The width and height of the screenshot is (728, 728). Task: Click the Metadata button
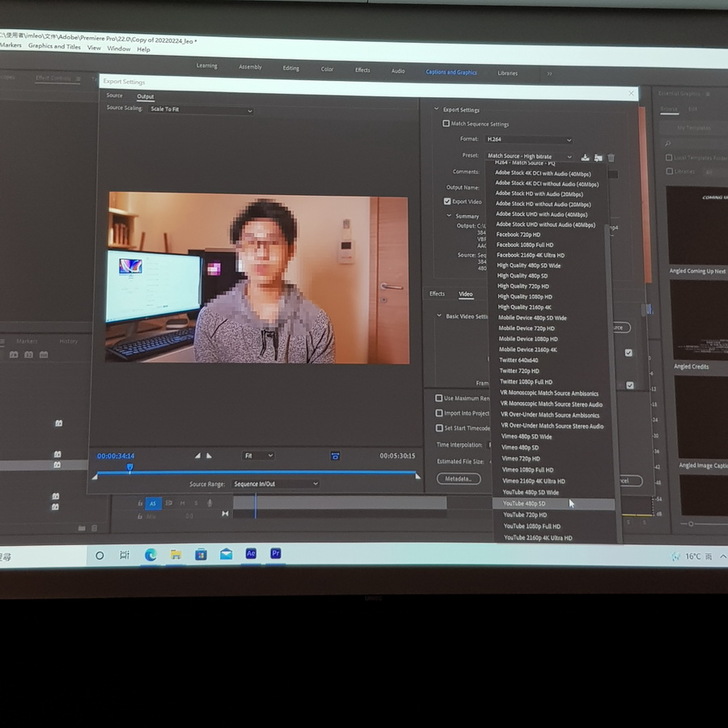tap(459, 479)
